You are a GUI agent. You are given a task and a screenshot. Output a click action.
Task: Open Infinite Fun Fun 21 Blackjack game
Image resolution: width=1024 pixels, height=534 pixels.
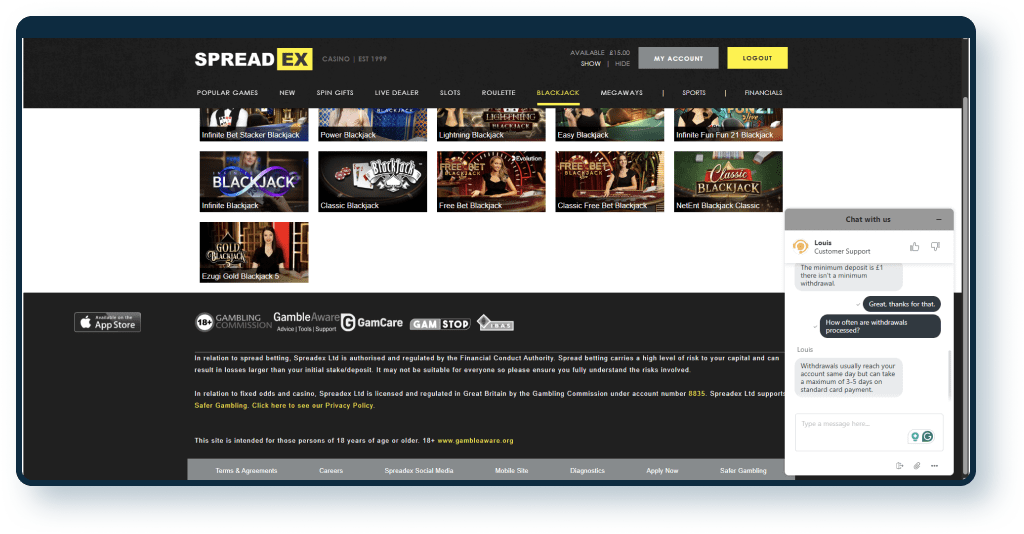tap(728, 125)
